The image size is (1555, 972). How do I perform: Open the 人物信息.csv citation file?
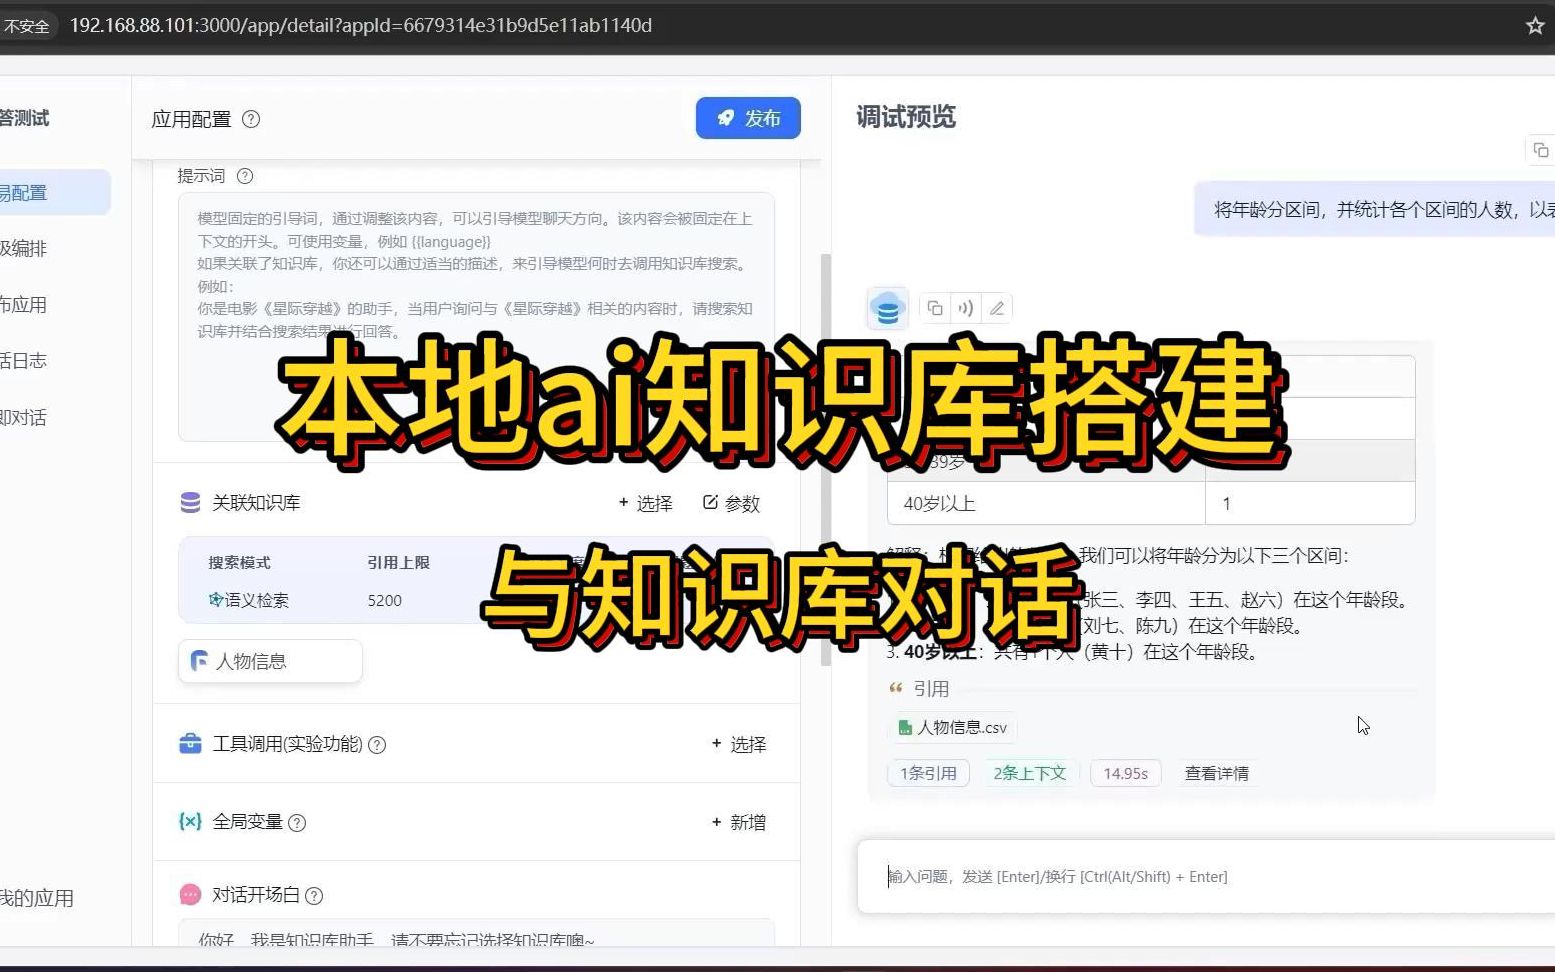(x=953, y=728)
